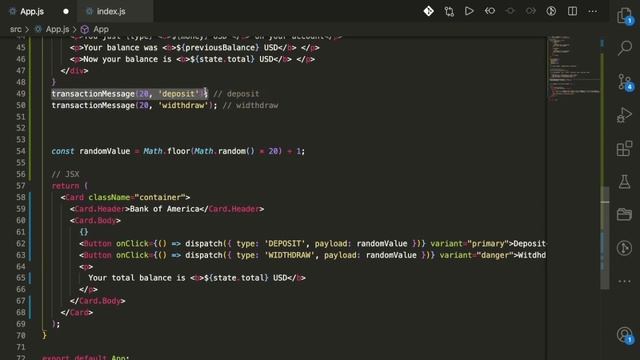Click the gear file icon on index.js tab

point(89,11)
